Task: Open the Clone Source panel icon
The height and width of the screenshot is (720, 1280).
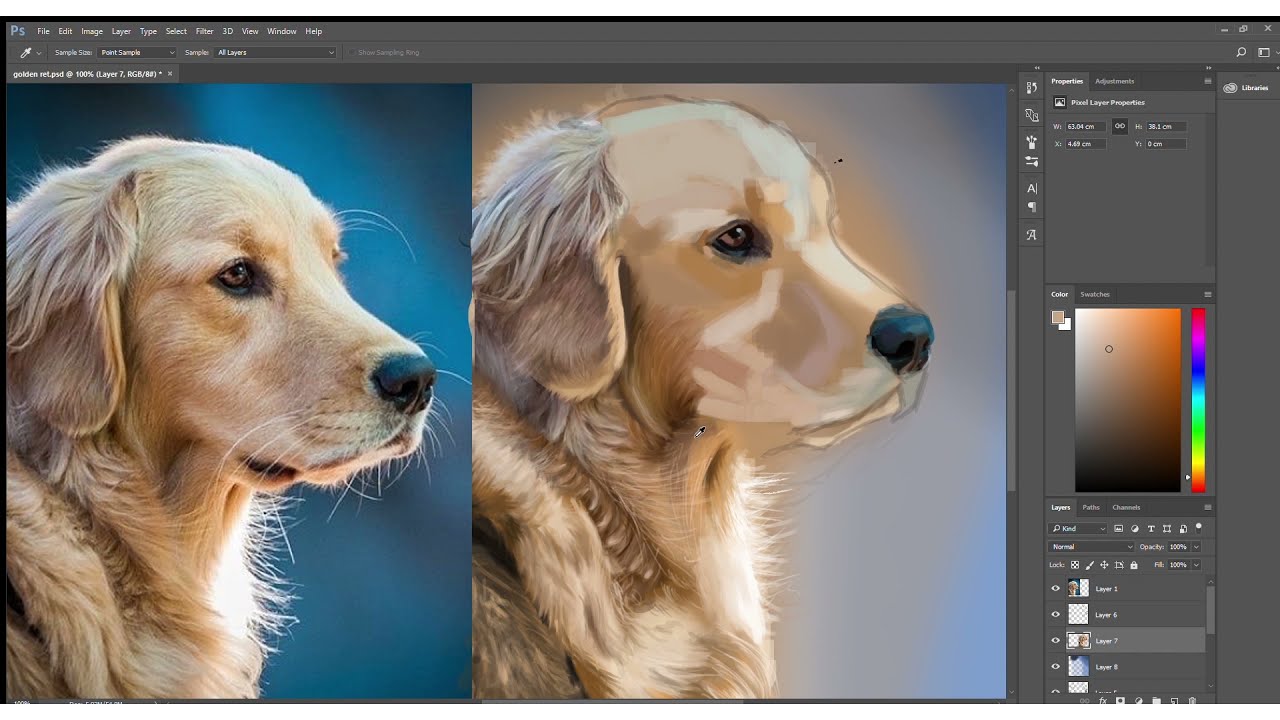Action: click(1032, 115)
